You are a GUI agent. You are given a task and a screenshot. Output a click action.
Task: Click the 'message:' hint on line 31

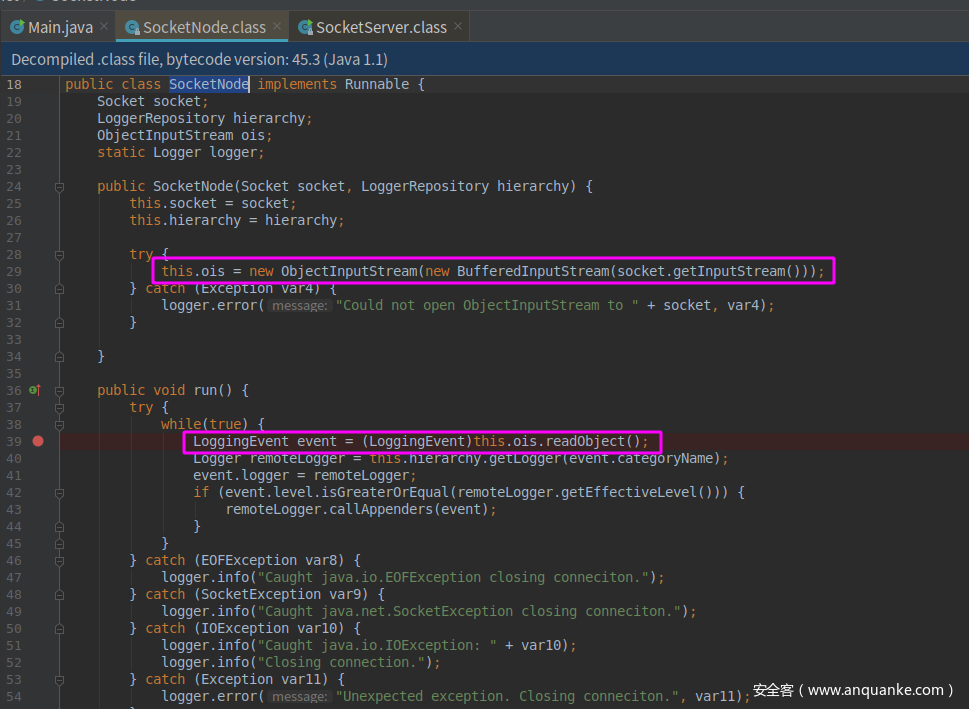(x=300, y=305)
